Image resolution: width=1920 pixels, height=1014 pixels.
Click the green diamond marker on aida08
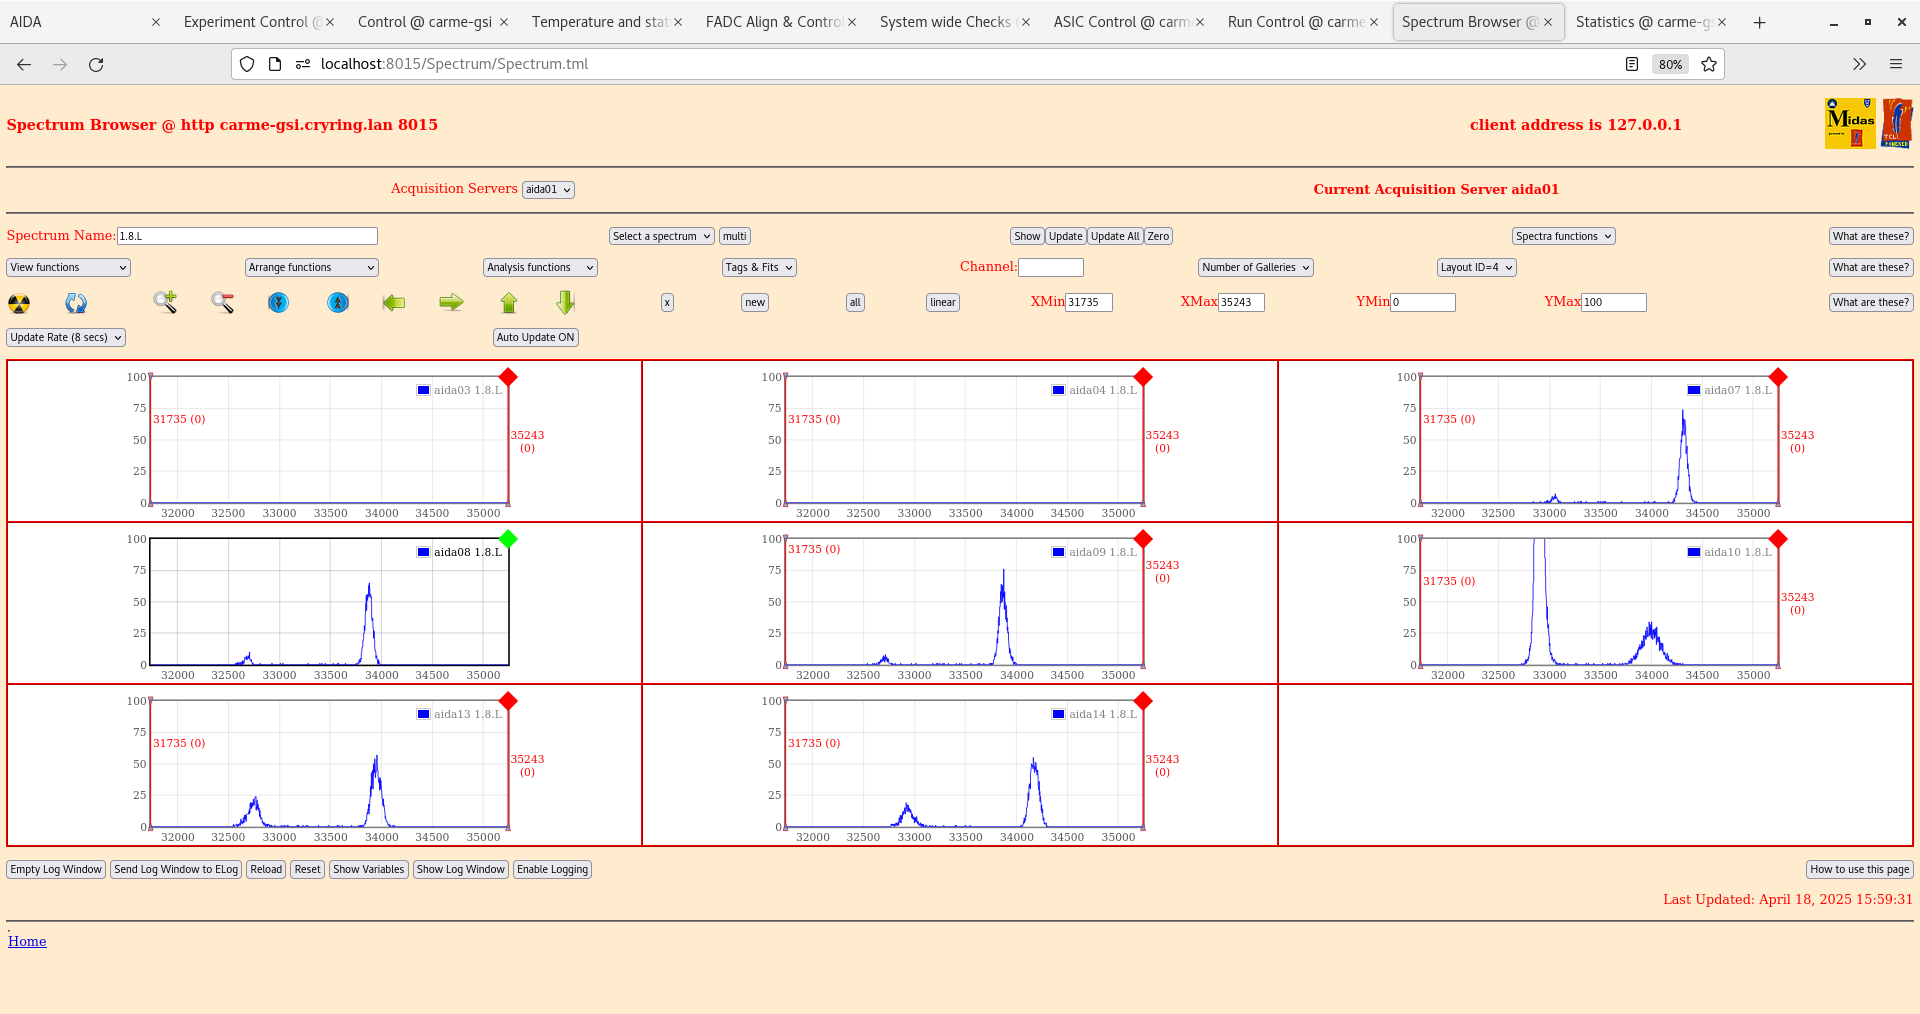[x=508, y=539]
